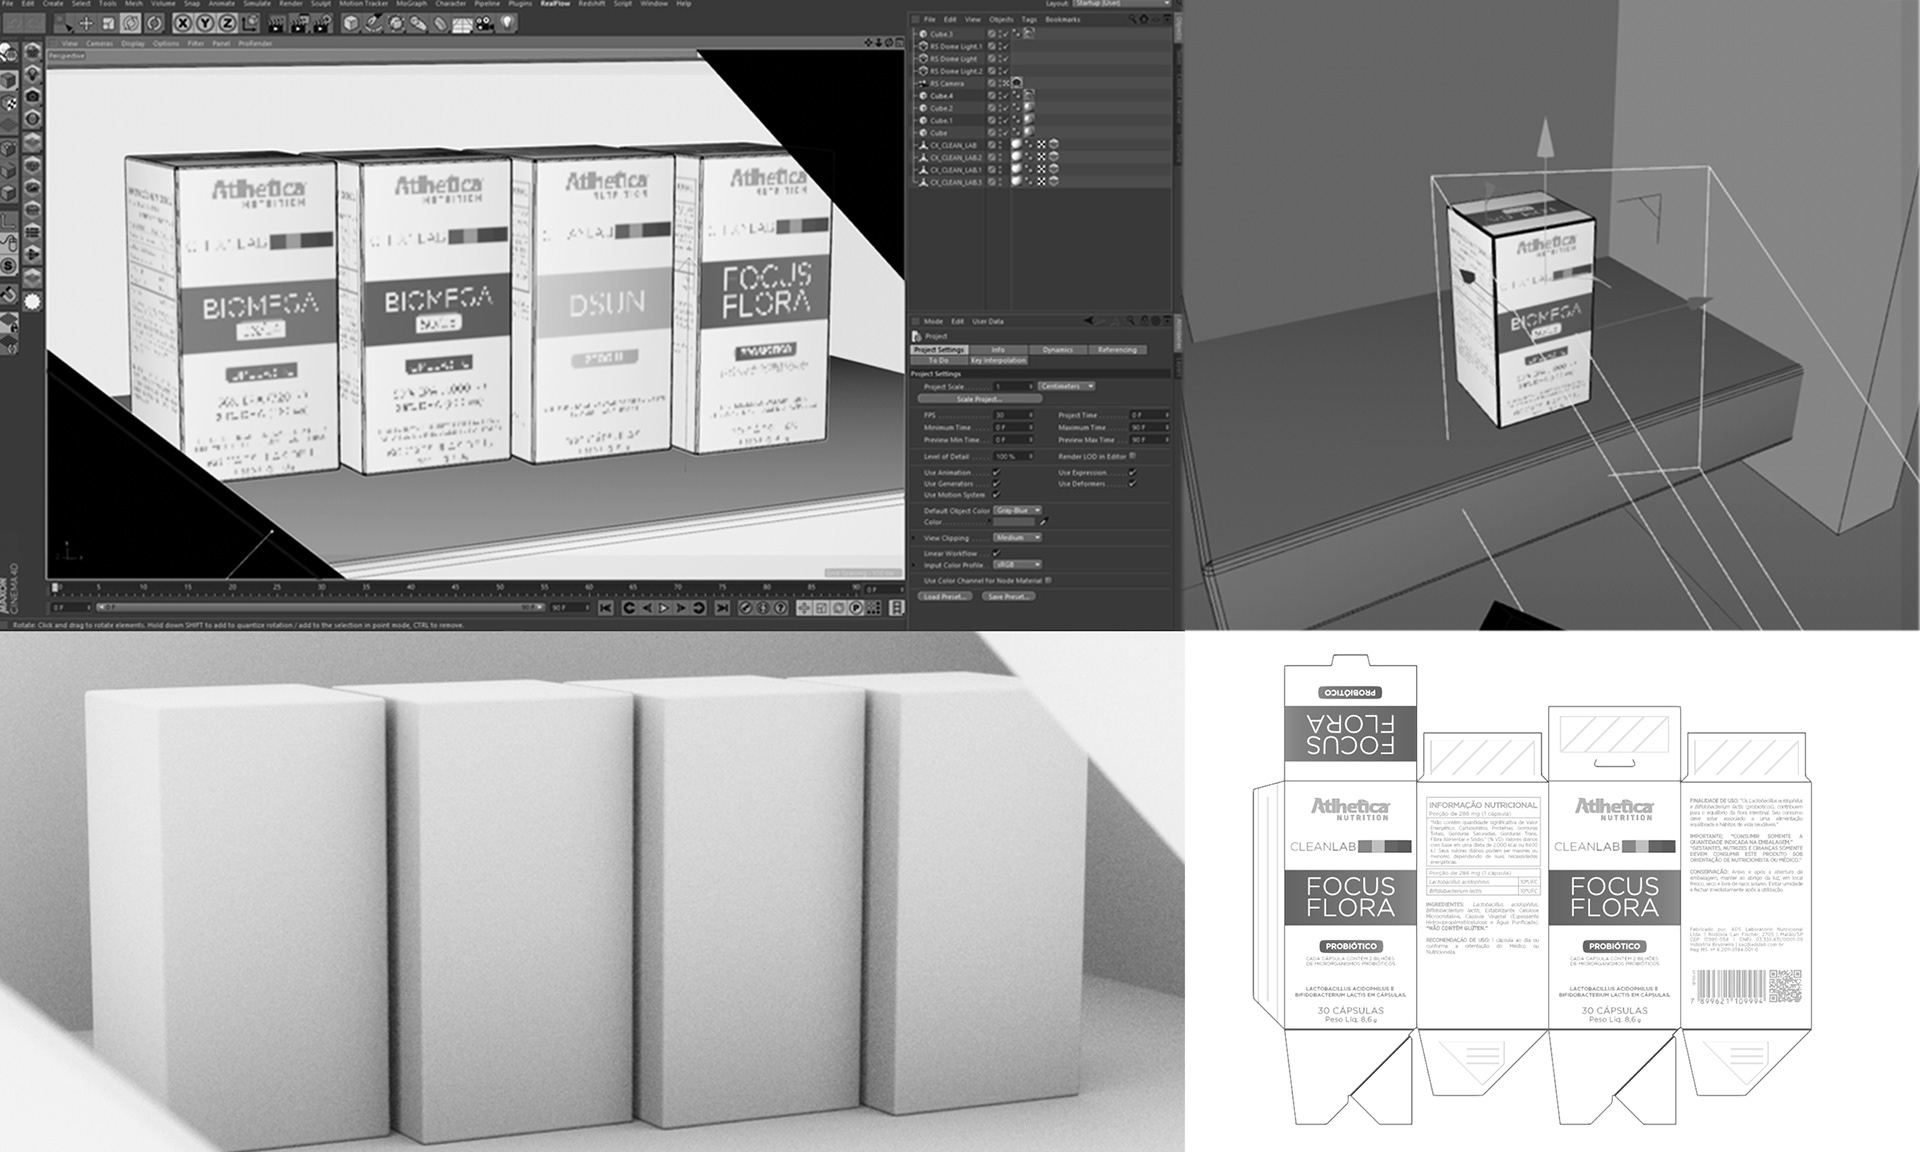Switch to the Dynamics tab
This screenshot has width=1920, height=1152.
tap(1057, 350)
